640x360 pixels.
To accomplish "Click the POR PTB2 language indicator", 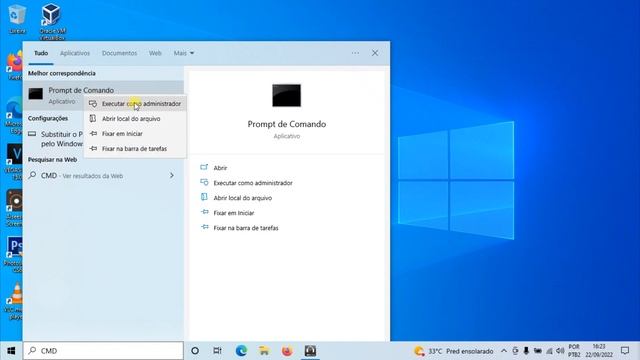I will (574, 351).
